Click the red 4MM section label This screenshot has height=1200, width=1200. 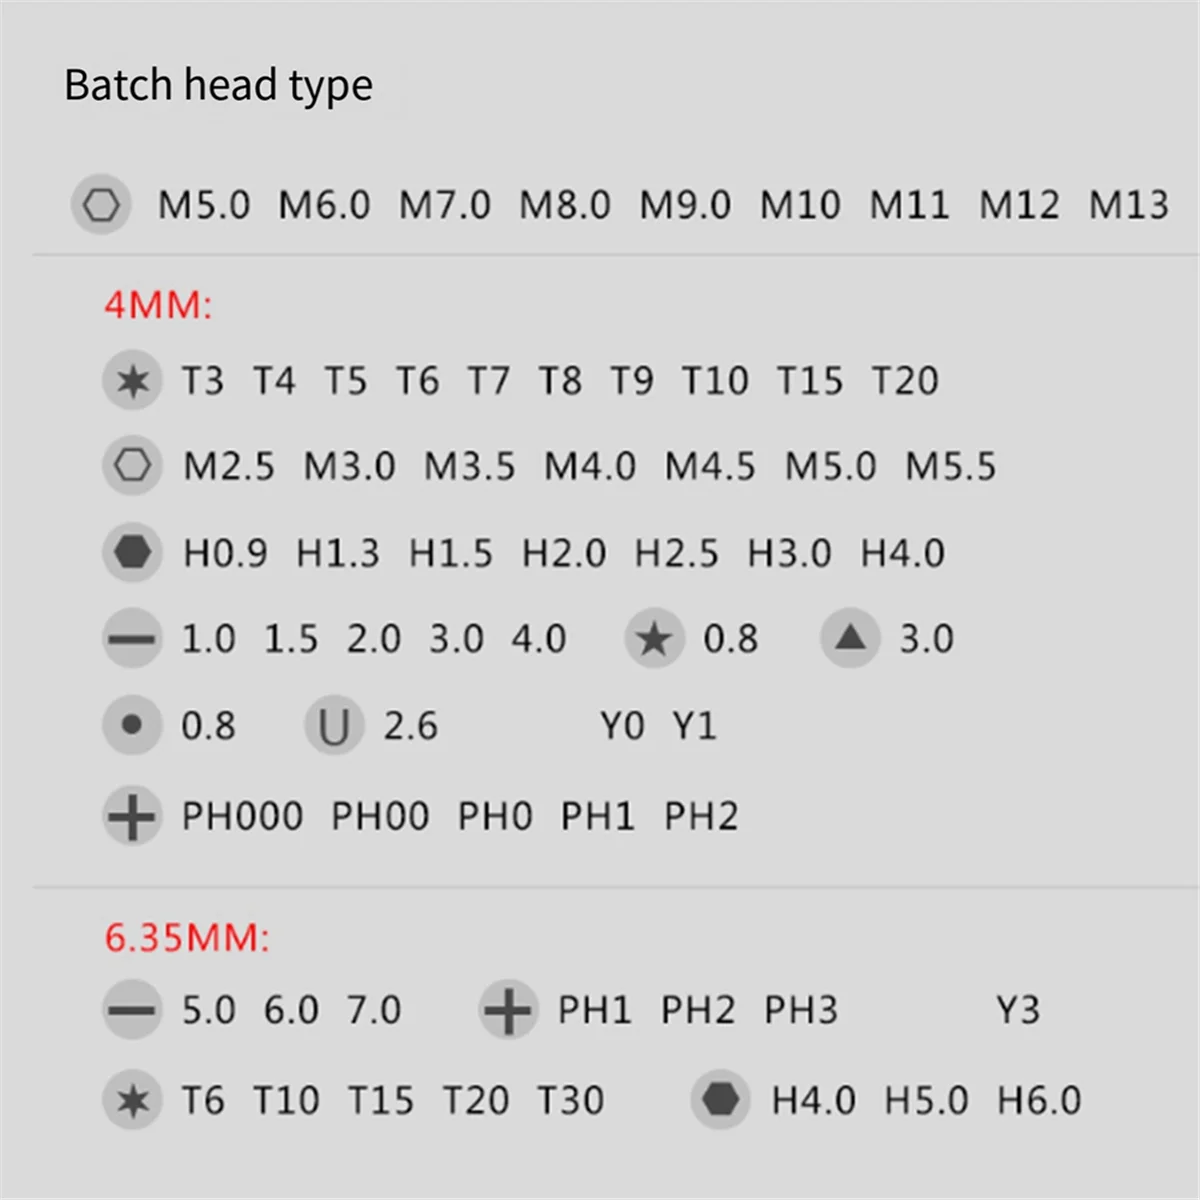[x=158, y=305]
